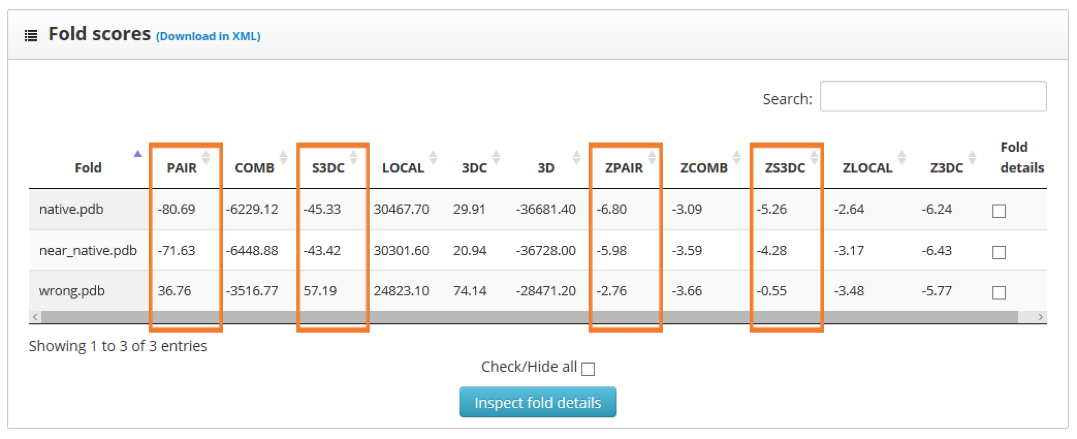Viewport: 1077px width, 439px height.
Task: Click S3DC value -45.33
Action: click(x=323, y=210)
